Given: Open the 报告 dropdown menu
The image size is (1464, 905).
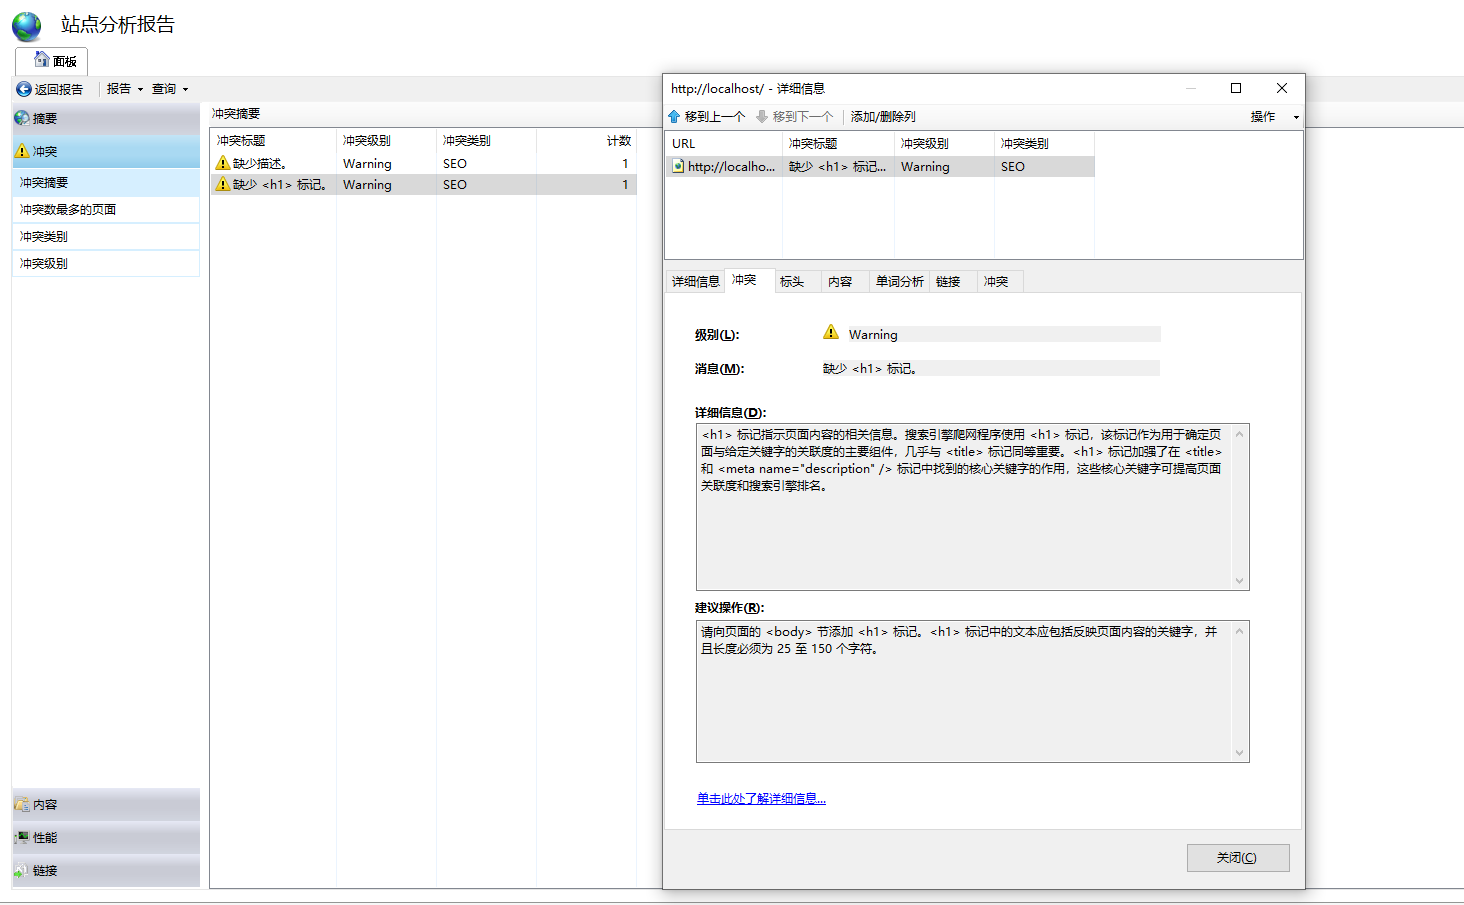Looking at the screenshot, I should (x=124, y=89).
